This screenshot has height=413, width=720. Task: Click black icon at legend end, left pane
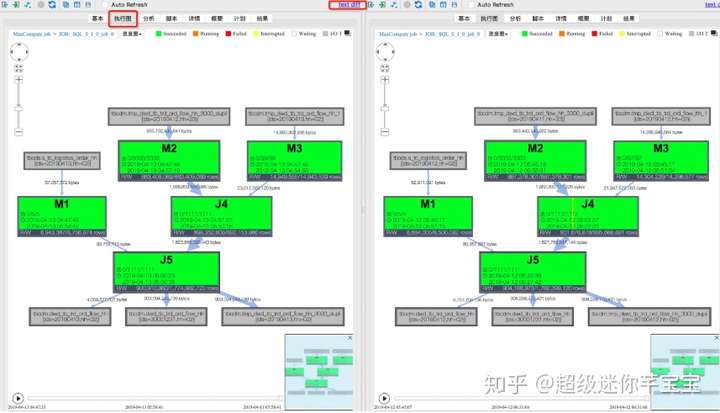(348, 34)
